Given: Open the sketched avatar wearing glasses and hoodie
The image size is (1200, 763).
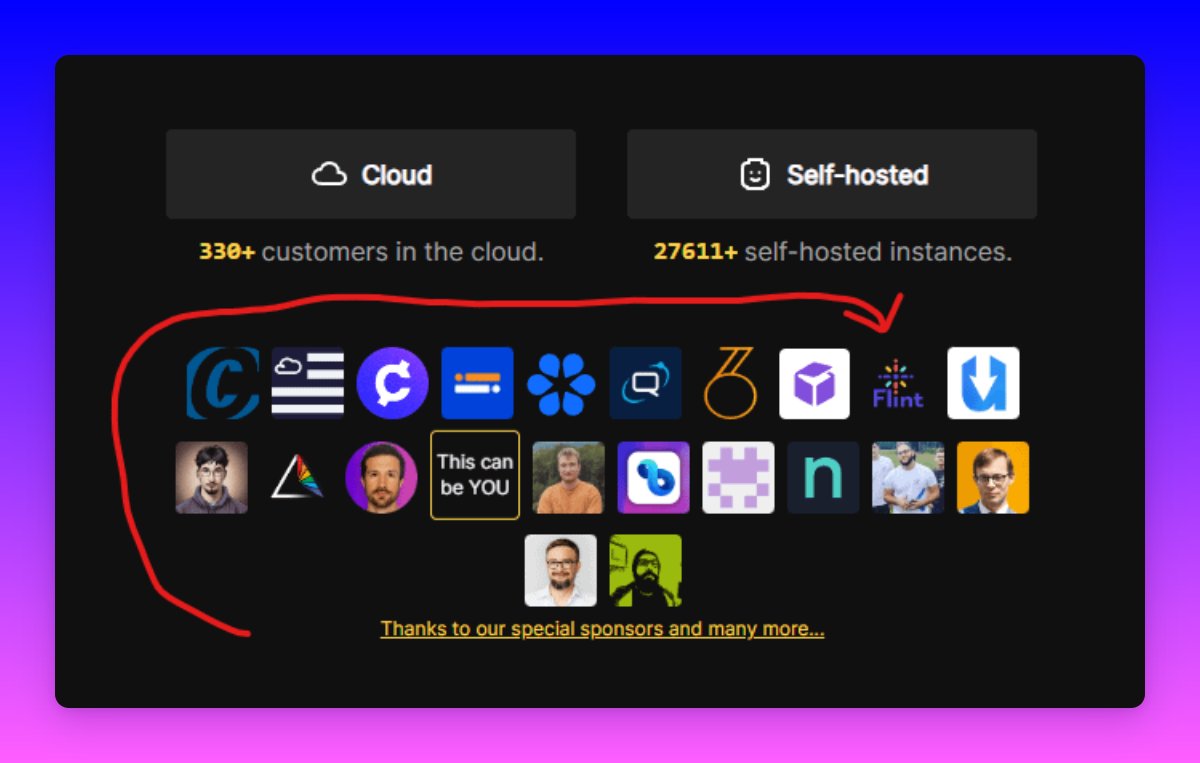Looking at the screenshot, I should point(212,477).
